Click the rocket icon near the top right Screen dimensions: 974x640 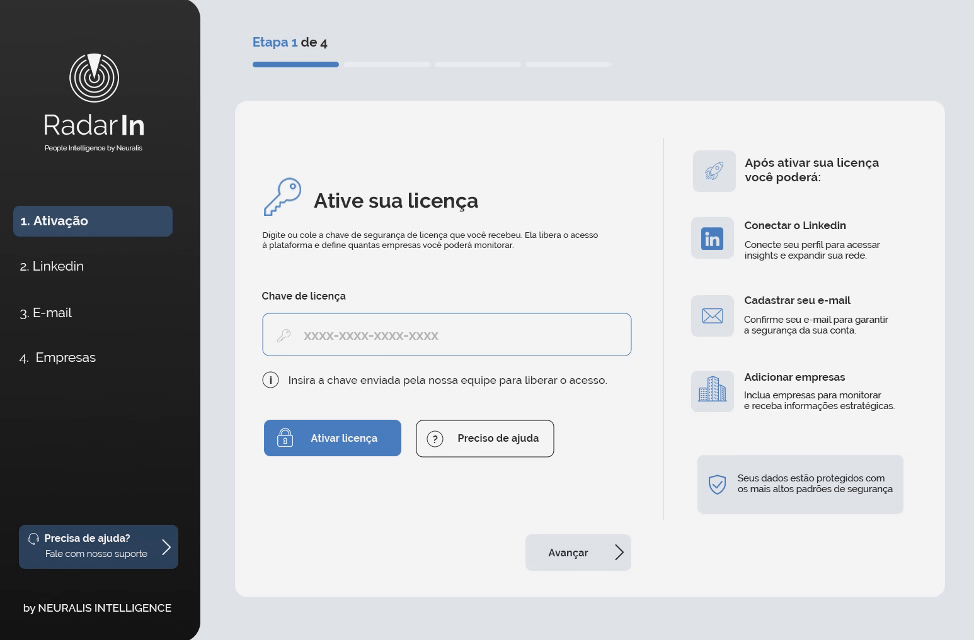tap(714, 171)
